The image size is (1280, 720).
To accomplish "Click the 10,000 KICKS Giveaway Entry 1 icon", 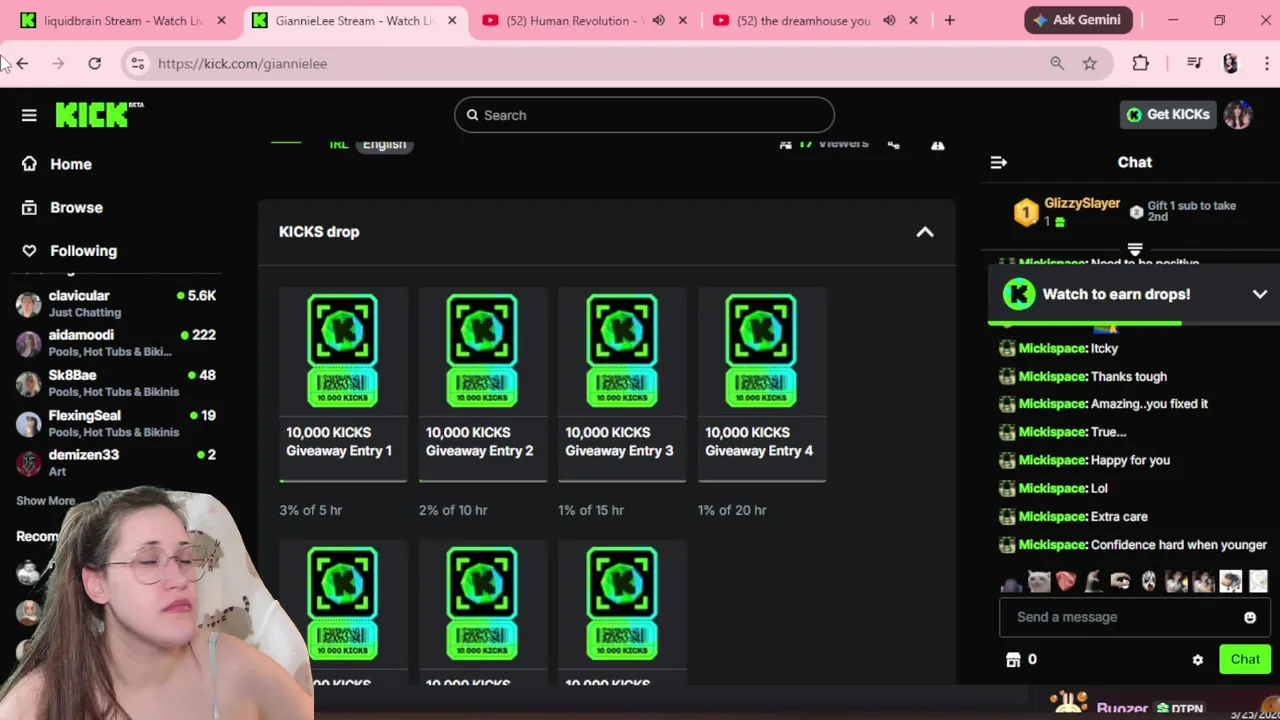I will click(x=342, y=350).
